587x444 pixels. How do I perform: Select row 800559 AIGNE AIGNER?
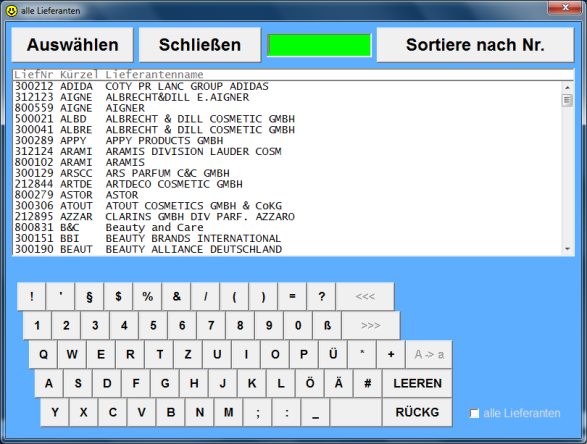(x=288, y=108)
